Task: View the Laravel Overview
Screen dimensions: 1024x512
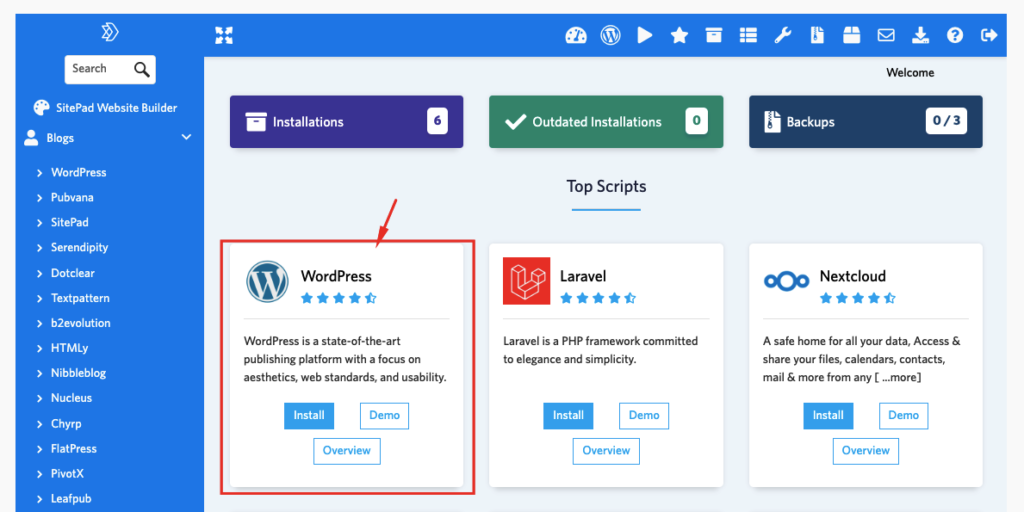Action: click(x=606, y=451)
